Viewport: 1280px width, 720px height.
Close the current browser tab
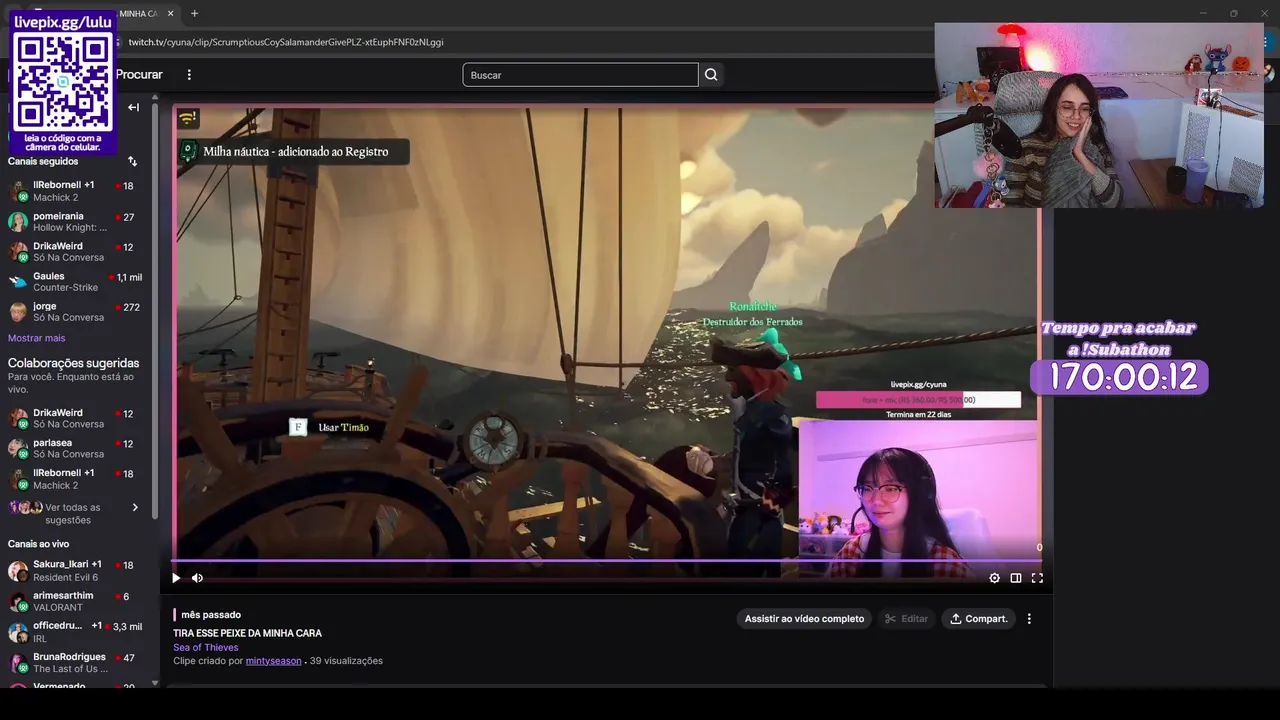point(170,13)
